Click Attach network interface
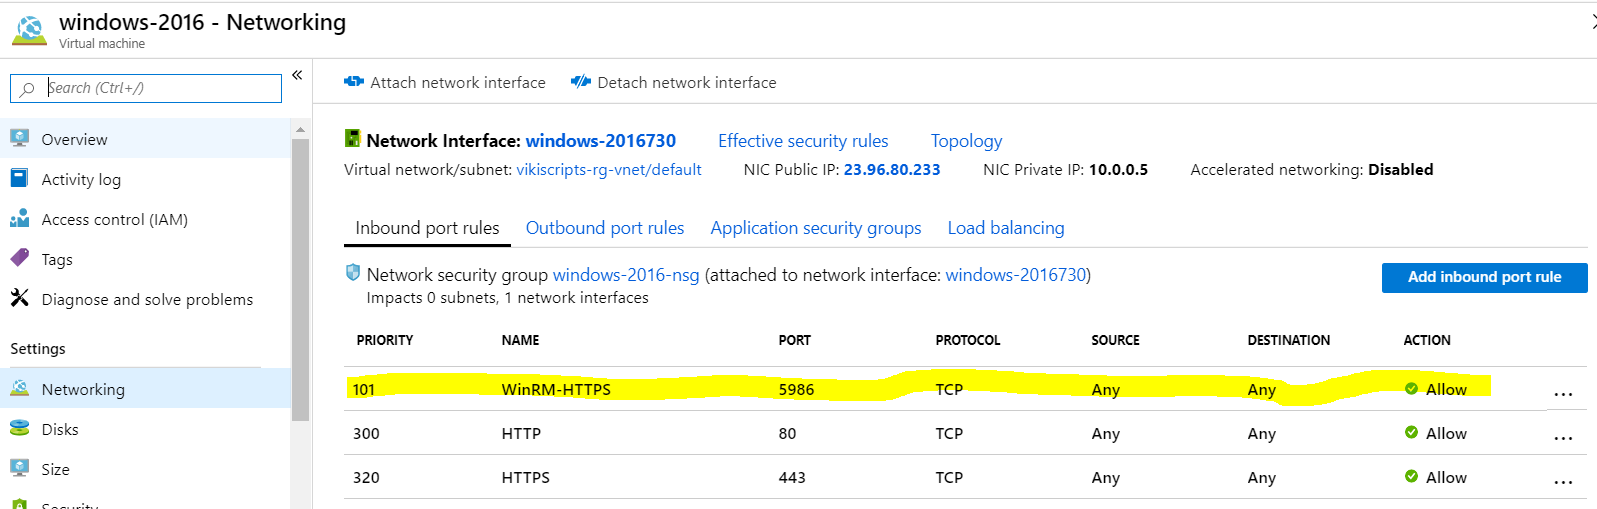The image size is (1597, 509). [445, 82]
